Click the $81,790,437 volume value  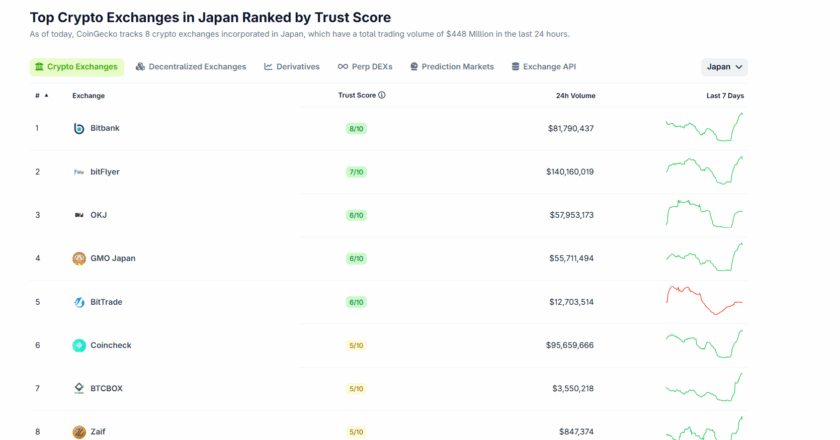[x=571, y=129]
